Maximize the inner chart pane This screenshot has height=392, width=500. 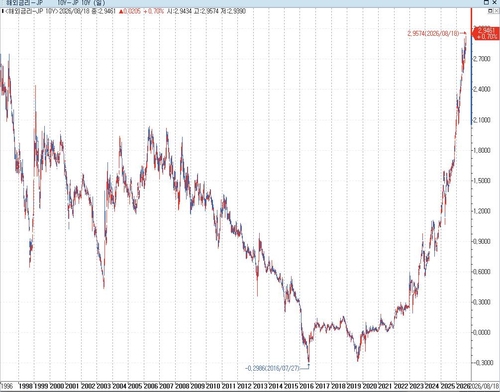490,11
